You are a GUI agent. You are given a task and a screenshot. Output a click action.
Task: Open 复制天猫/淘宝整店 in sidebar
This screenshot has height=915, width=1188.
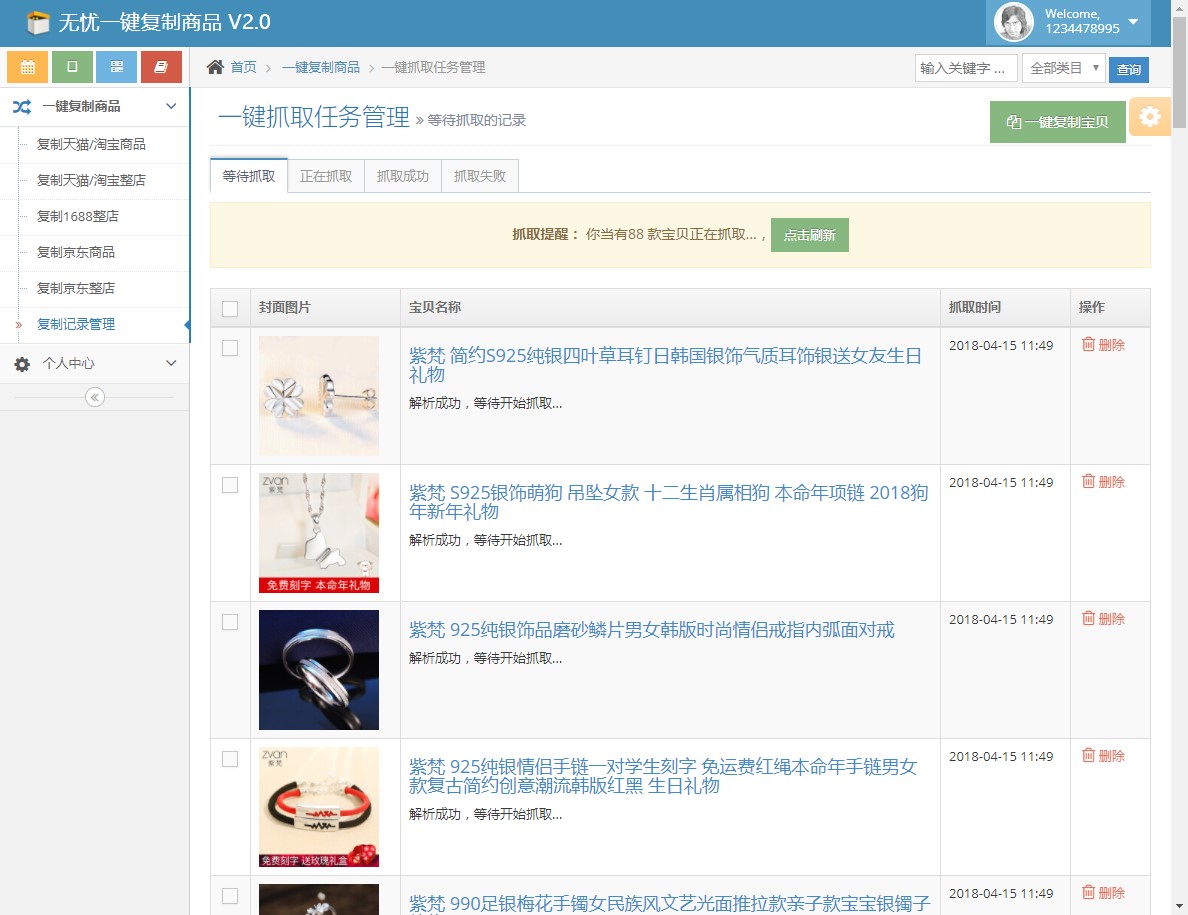click(x=91, y=180)
